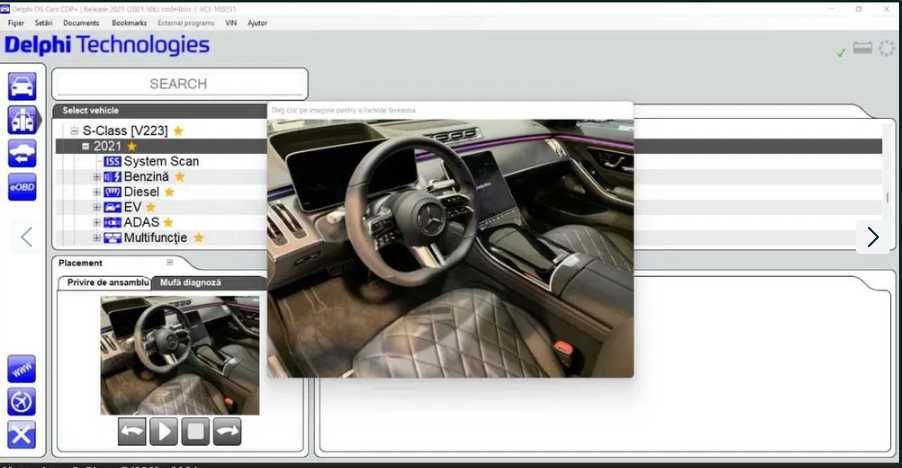Select the Diesel tree item

(142, 192)
